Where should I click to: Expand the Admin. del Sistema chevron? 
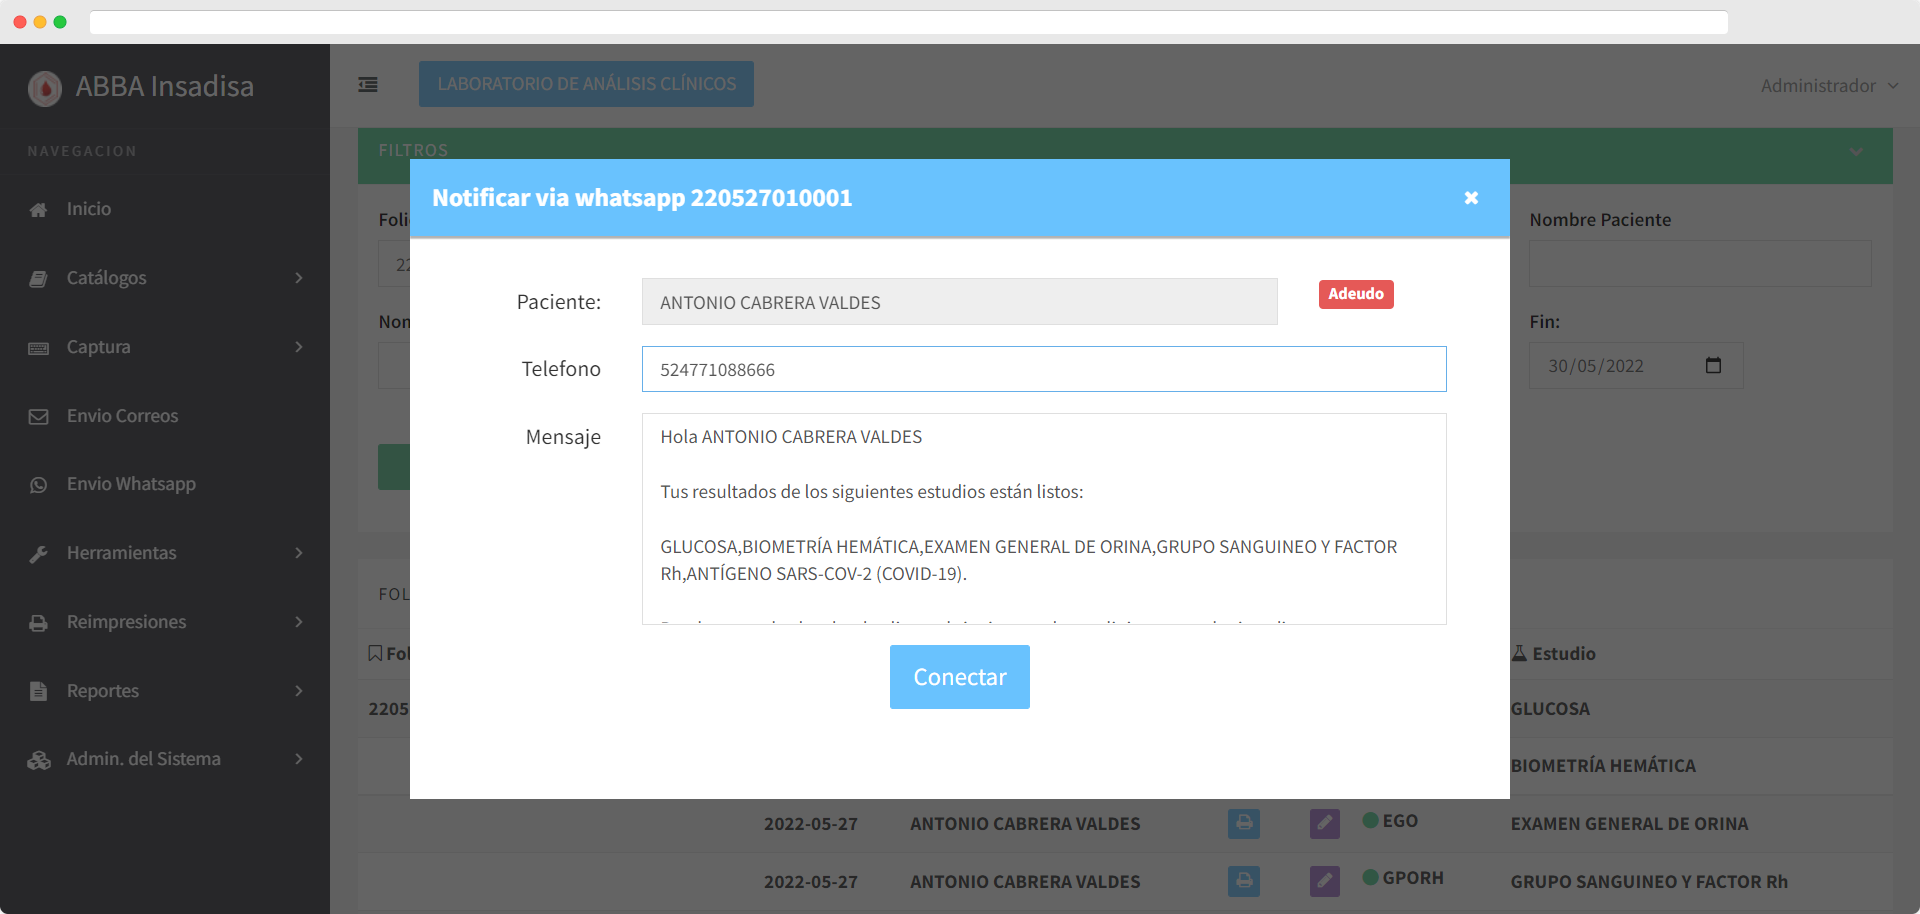click(x=299, y=759)
